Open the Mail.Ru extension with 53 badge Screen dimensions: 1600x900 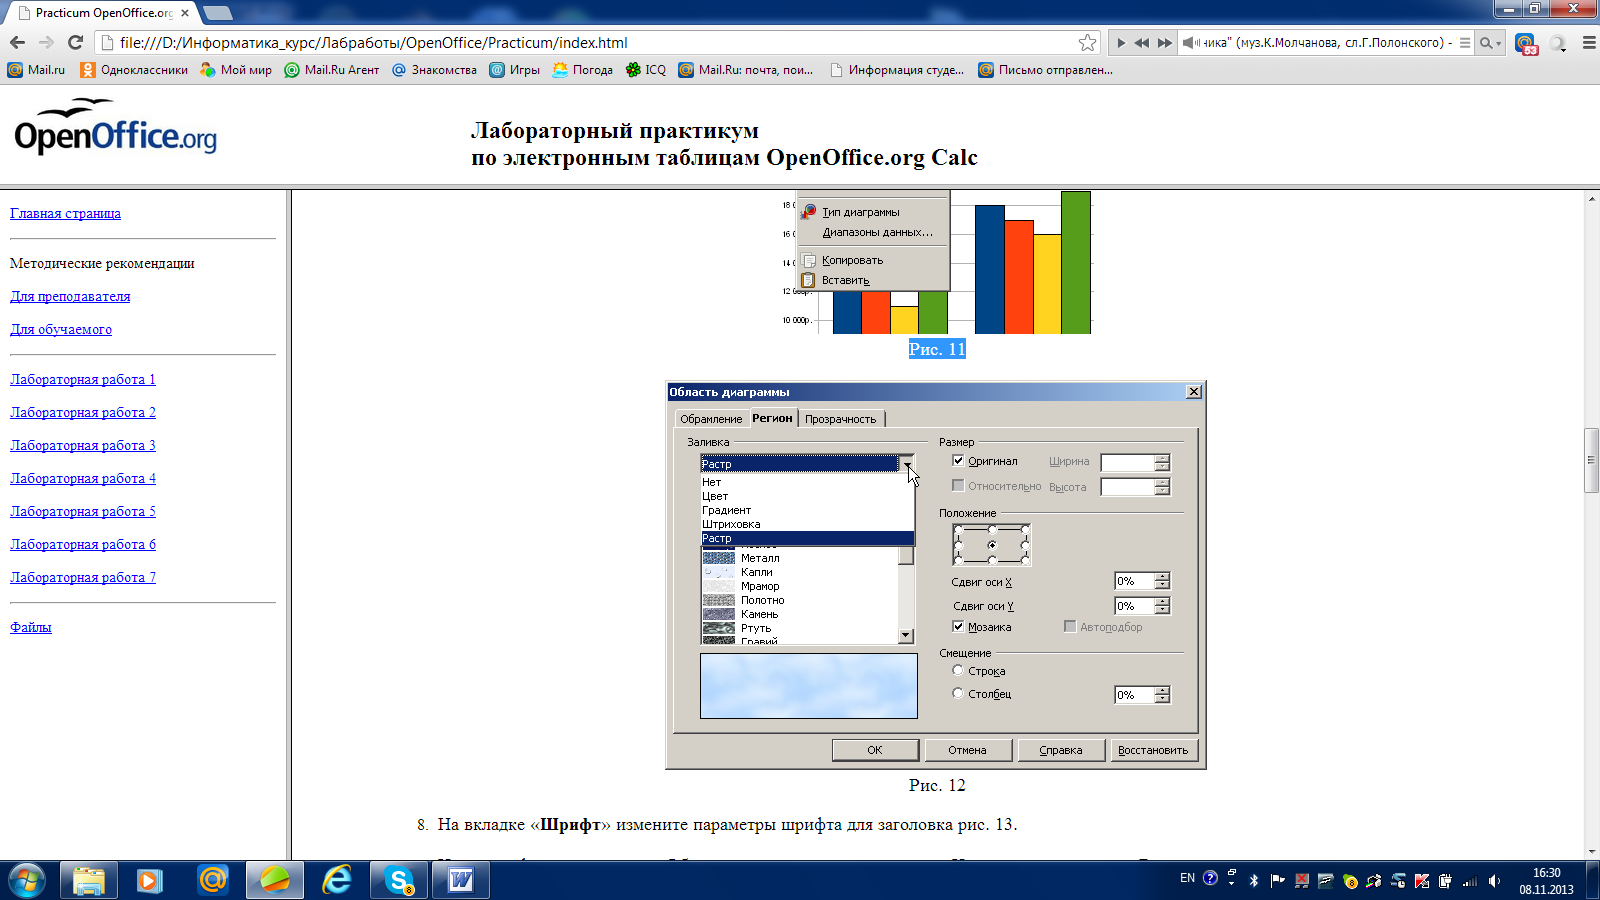pos(1526,43)
